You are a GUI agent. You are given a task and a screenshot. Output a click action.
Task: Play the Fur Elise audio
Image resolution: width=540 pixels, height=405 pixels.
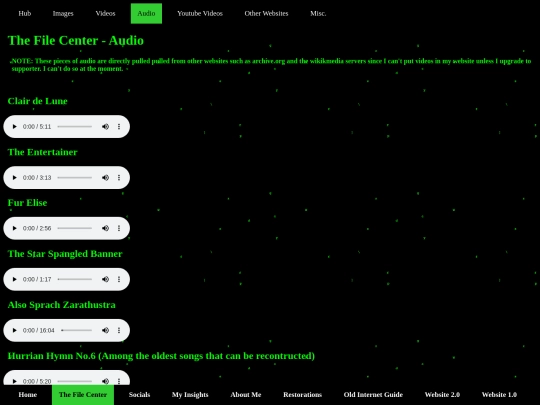point(14,228)
